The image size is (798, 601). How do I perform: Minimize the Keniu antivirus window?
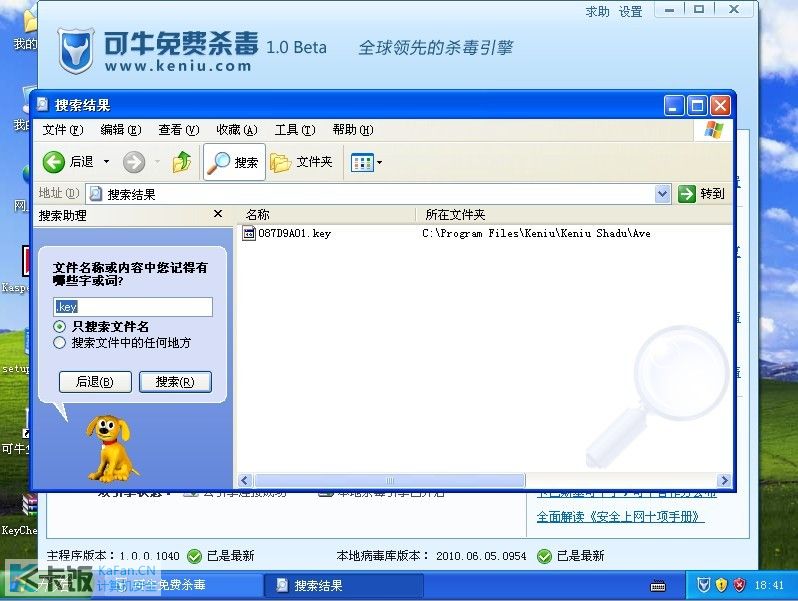[x=670, y=10]
